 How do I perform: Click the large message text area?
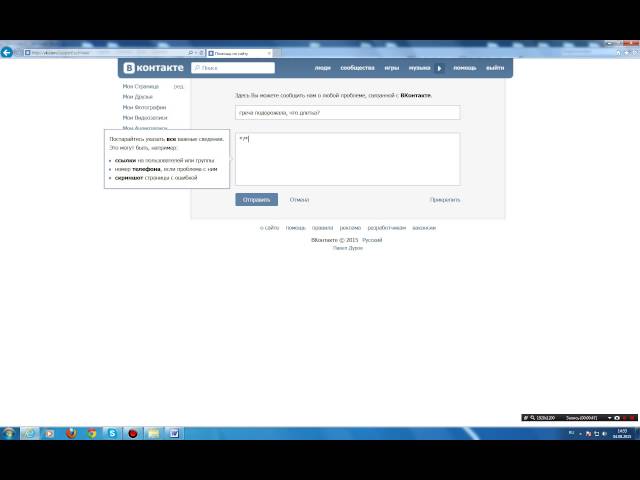(x=348, y=159)
